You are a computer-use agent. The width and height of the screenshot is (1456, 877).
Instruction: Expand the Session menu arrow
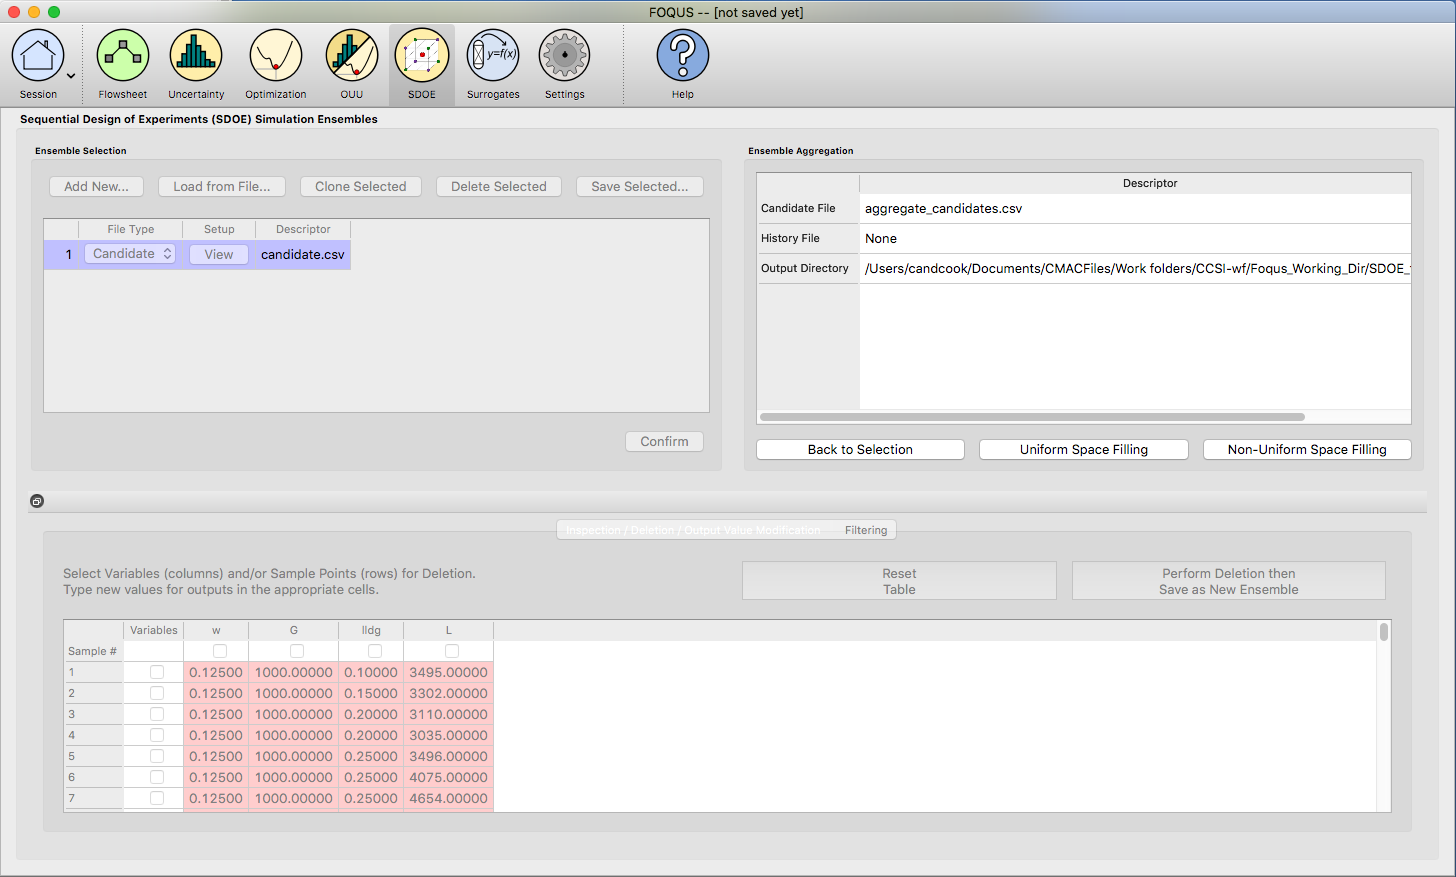coord(71,76)
